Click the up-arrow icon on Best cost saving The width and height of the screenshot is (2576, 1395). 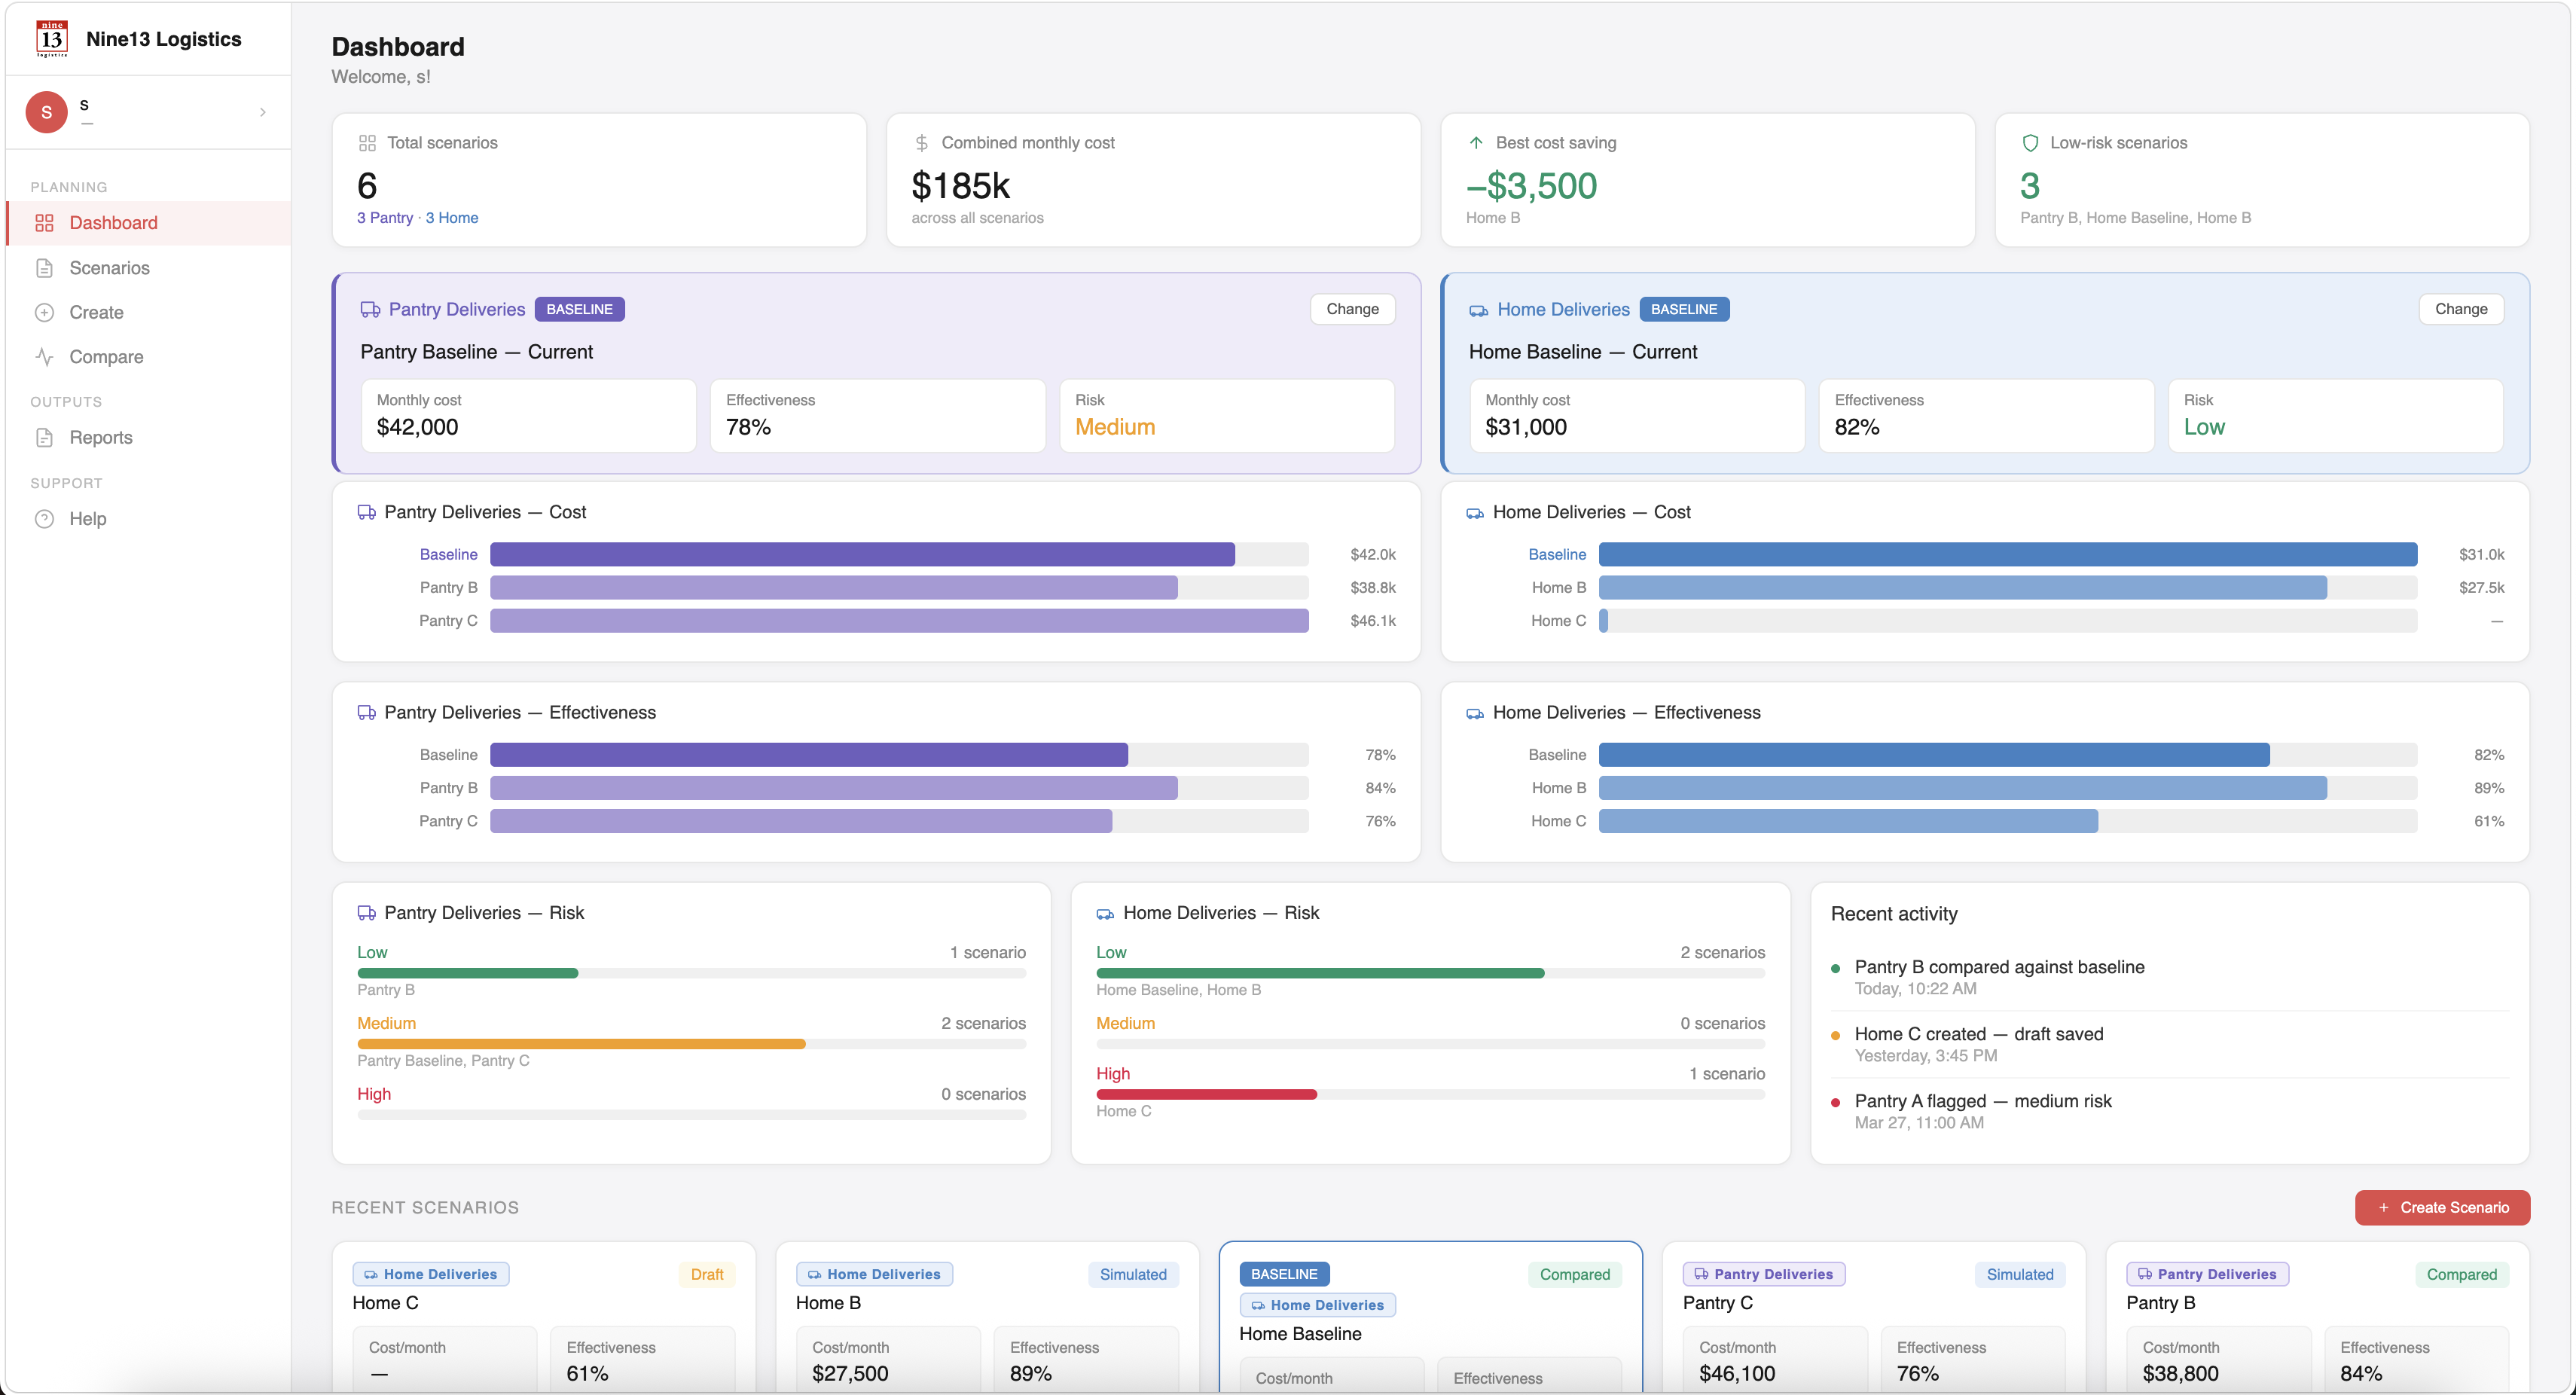1475,143
